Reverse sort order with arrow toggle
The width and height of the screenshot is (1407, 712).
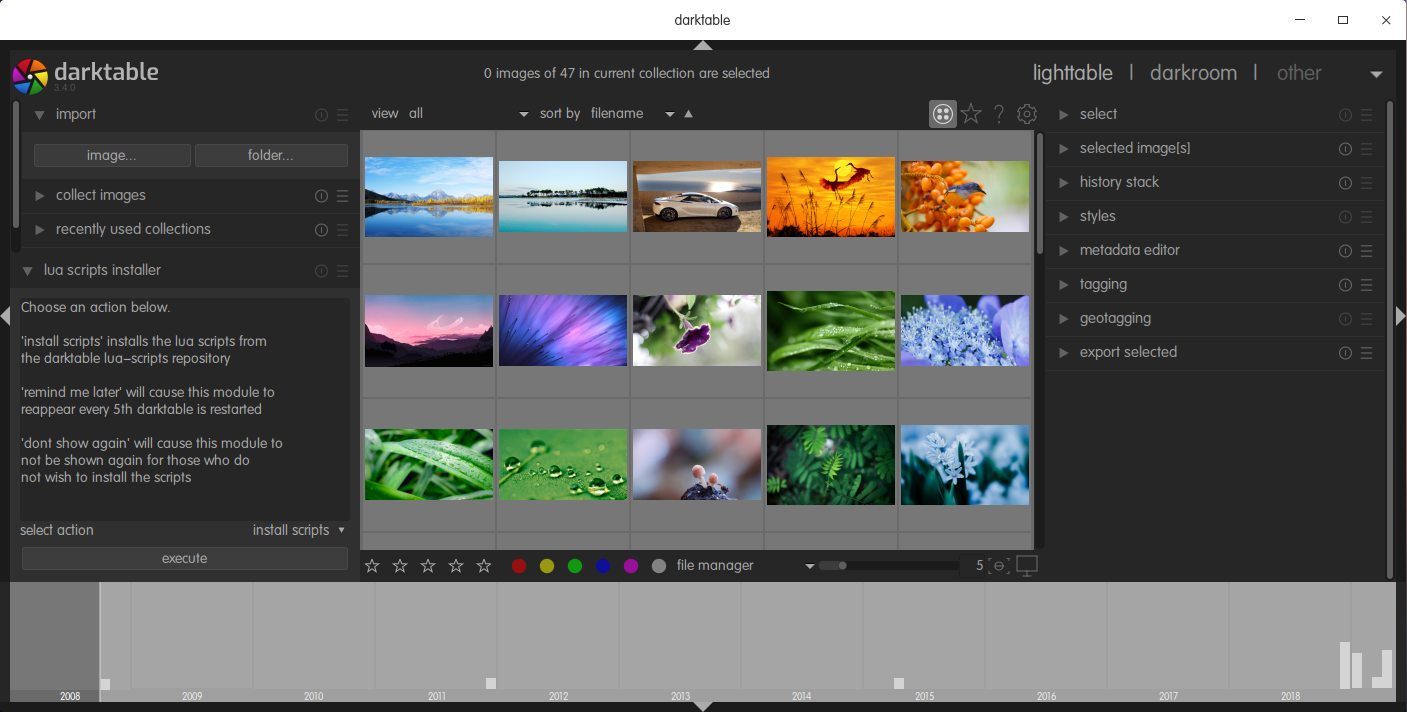(688, 114)
